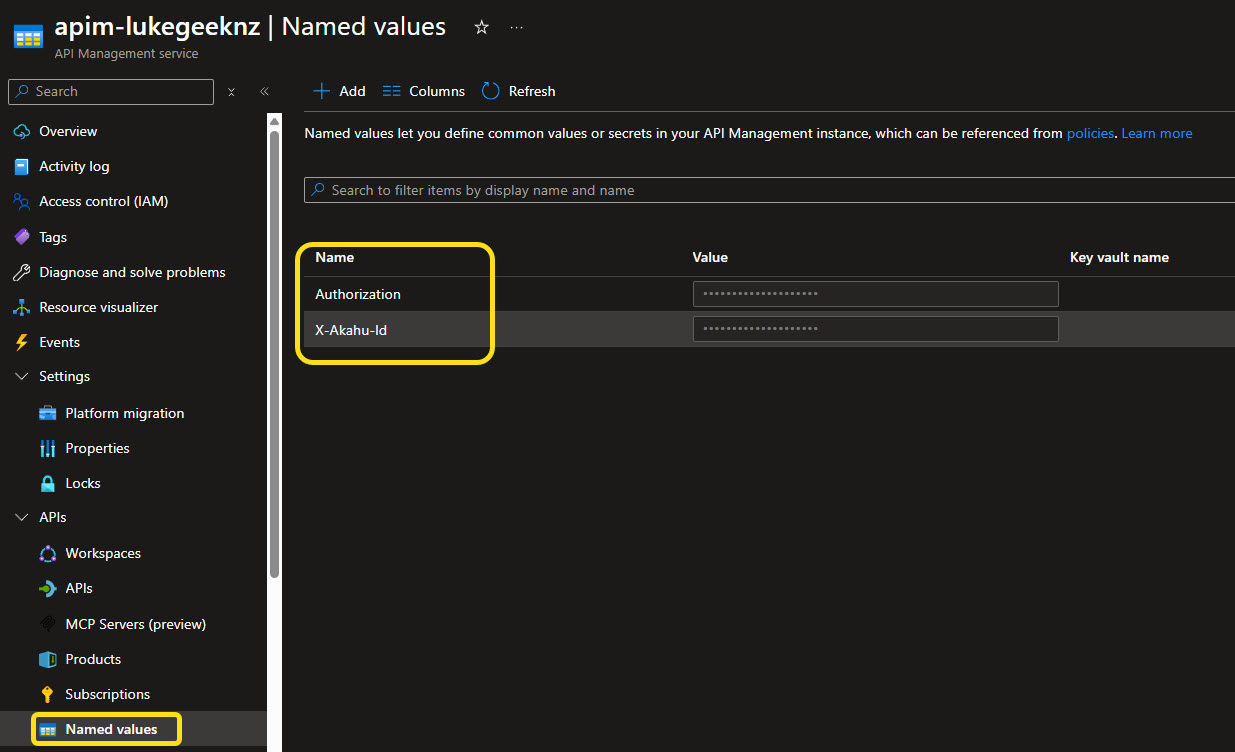The image size is (1235, 752).
Task: Click the masked Authorization value field
Action: pos(875,294)
